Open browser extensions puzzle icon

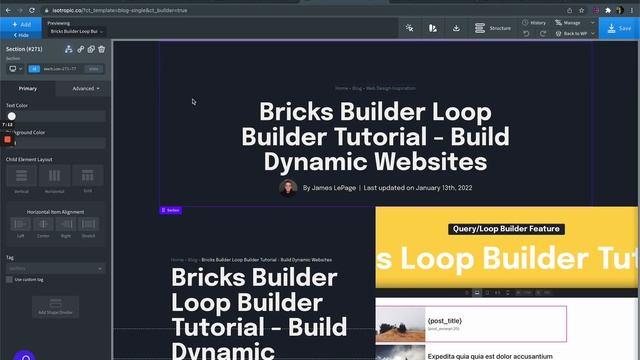[608, 10]
